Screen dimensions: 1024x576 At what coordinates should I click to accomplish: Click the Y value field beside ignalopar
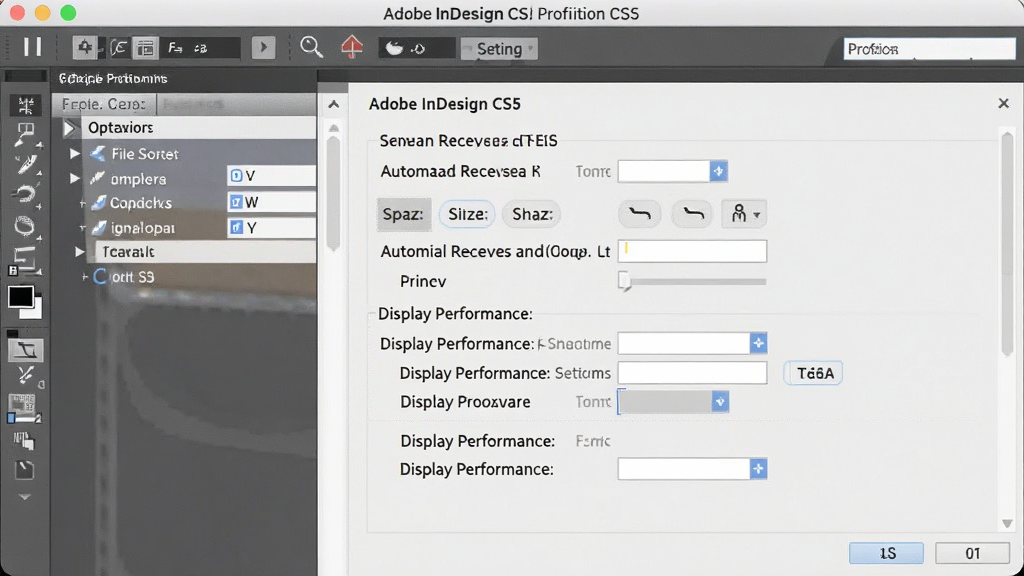pos(272,227)
